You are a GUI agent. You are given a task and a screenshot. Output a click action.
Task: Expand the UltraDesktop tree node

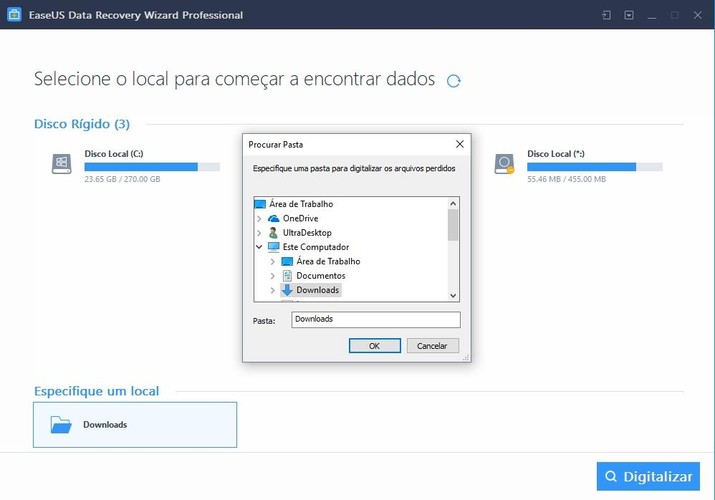259,233
